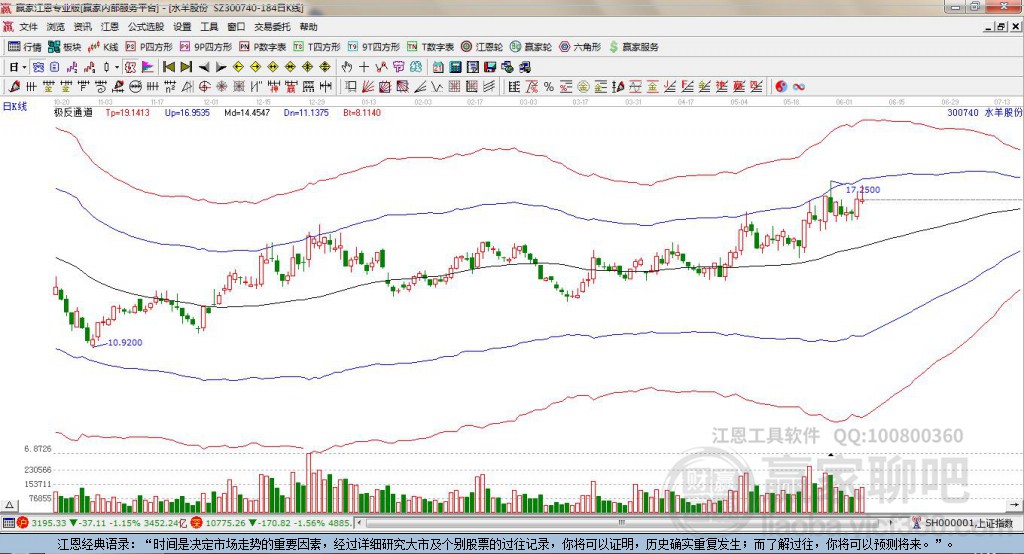The height and width of the screenshot is (554, 1024).
Task: Restore the inner chart window
Action: click(1001, 27)
